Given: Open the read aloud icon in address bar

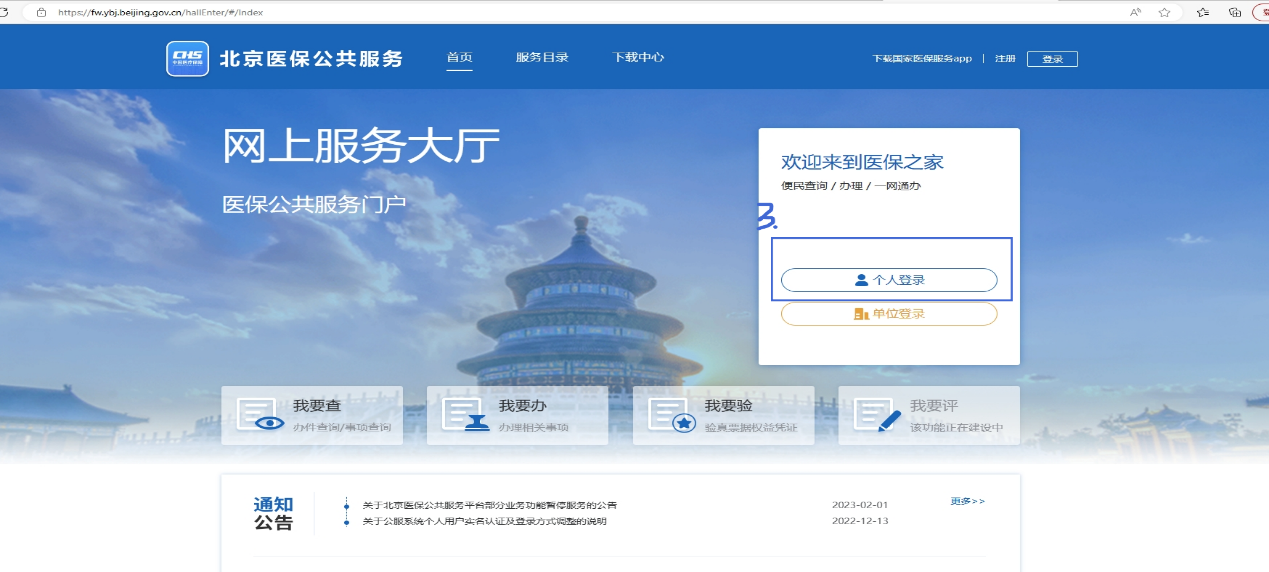Looking at the screenshot, I should click(x=1136, y=12).
